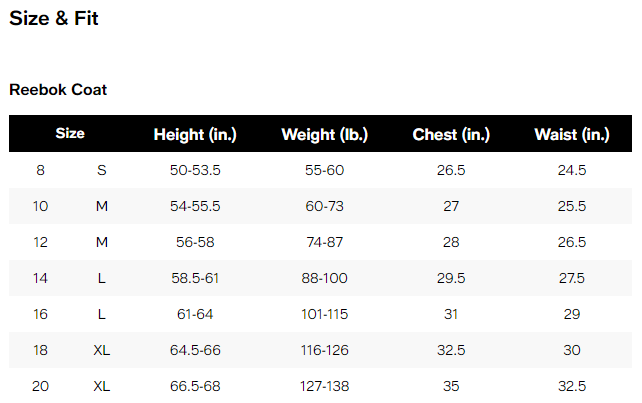Select height value 54-55.5
The image size is (642, 403).
195,206
